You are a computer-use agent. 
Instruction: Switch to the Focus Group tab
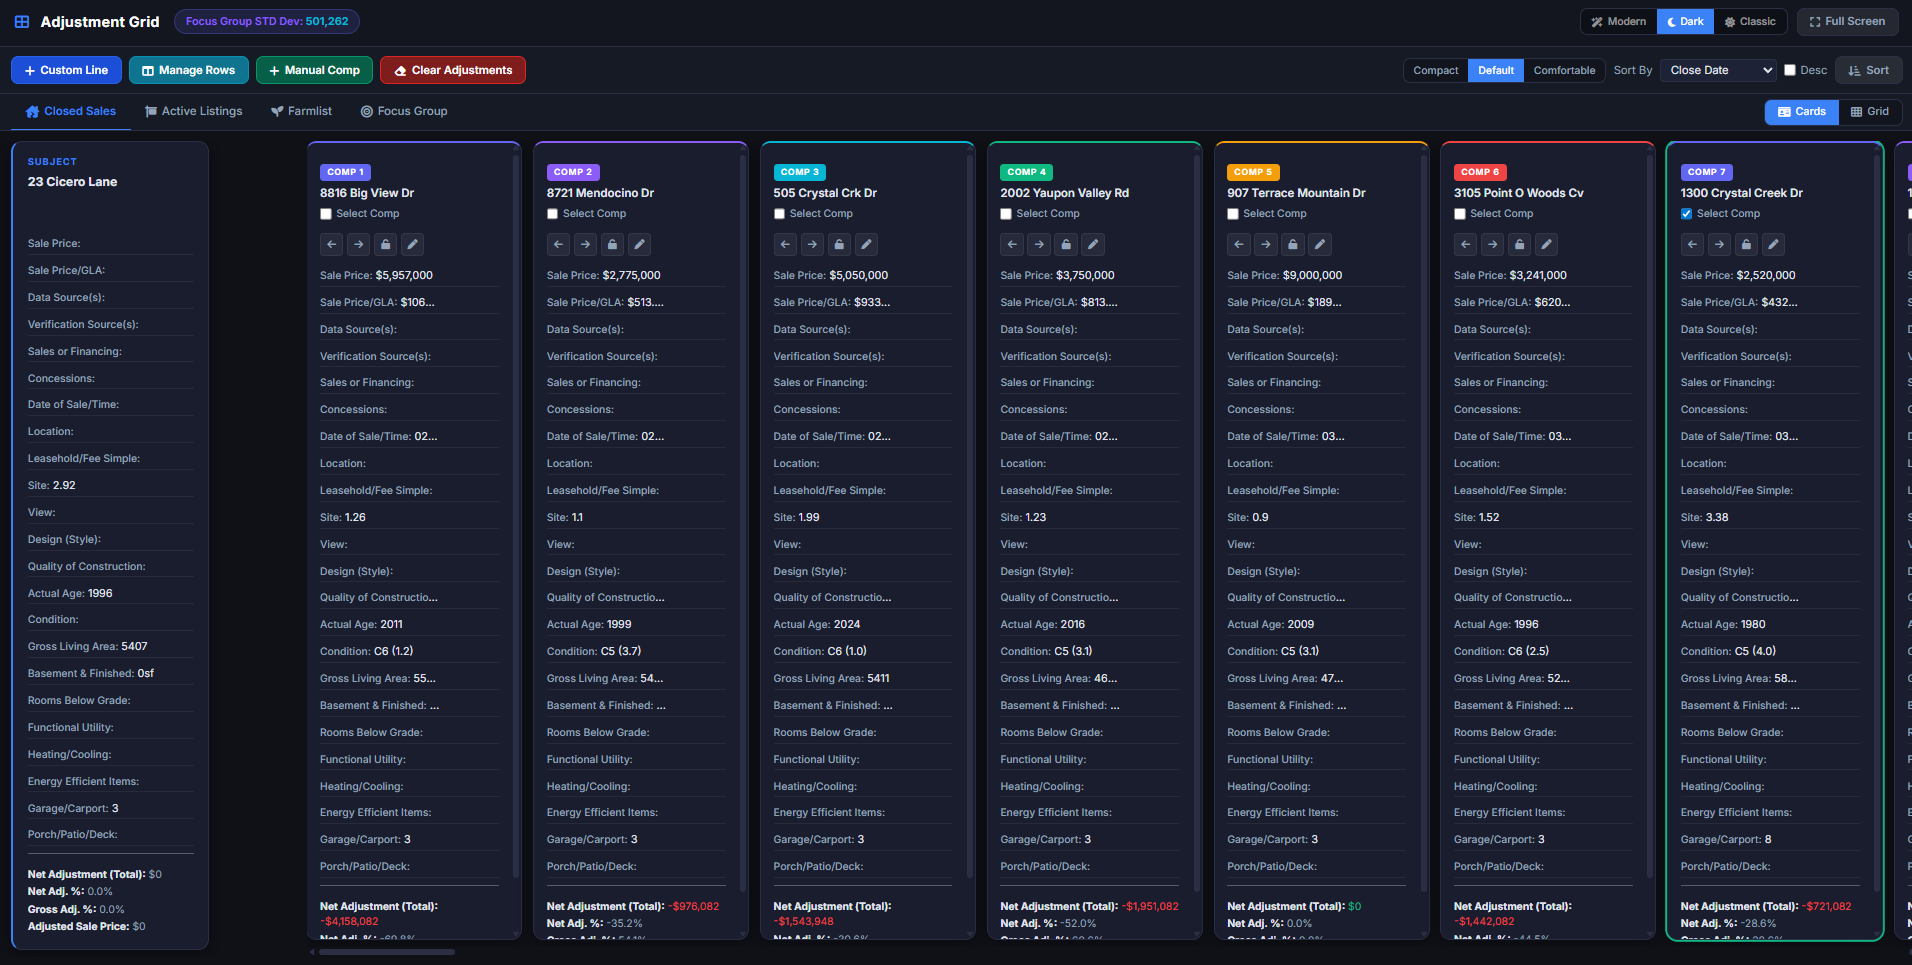tap(404, 111)
